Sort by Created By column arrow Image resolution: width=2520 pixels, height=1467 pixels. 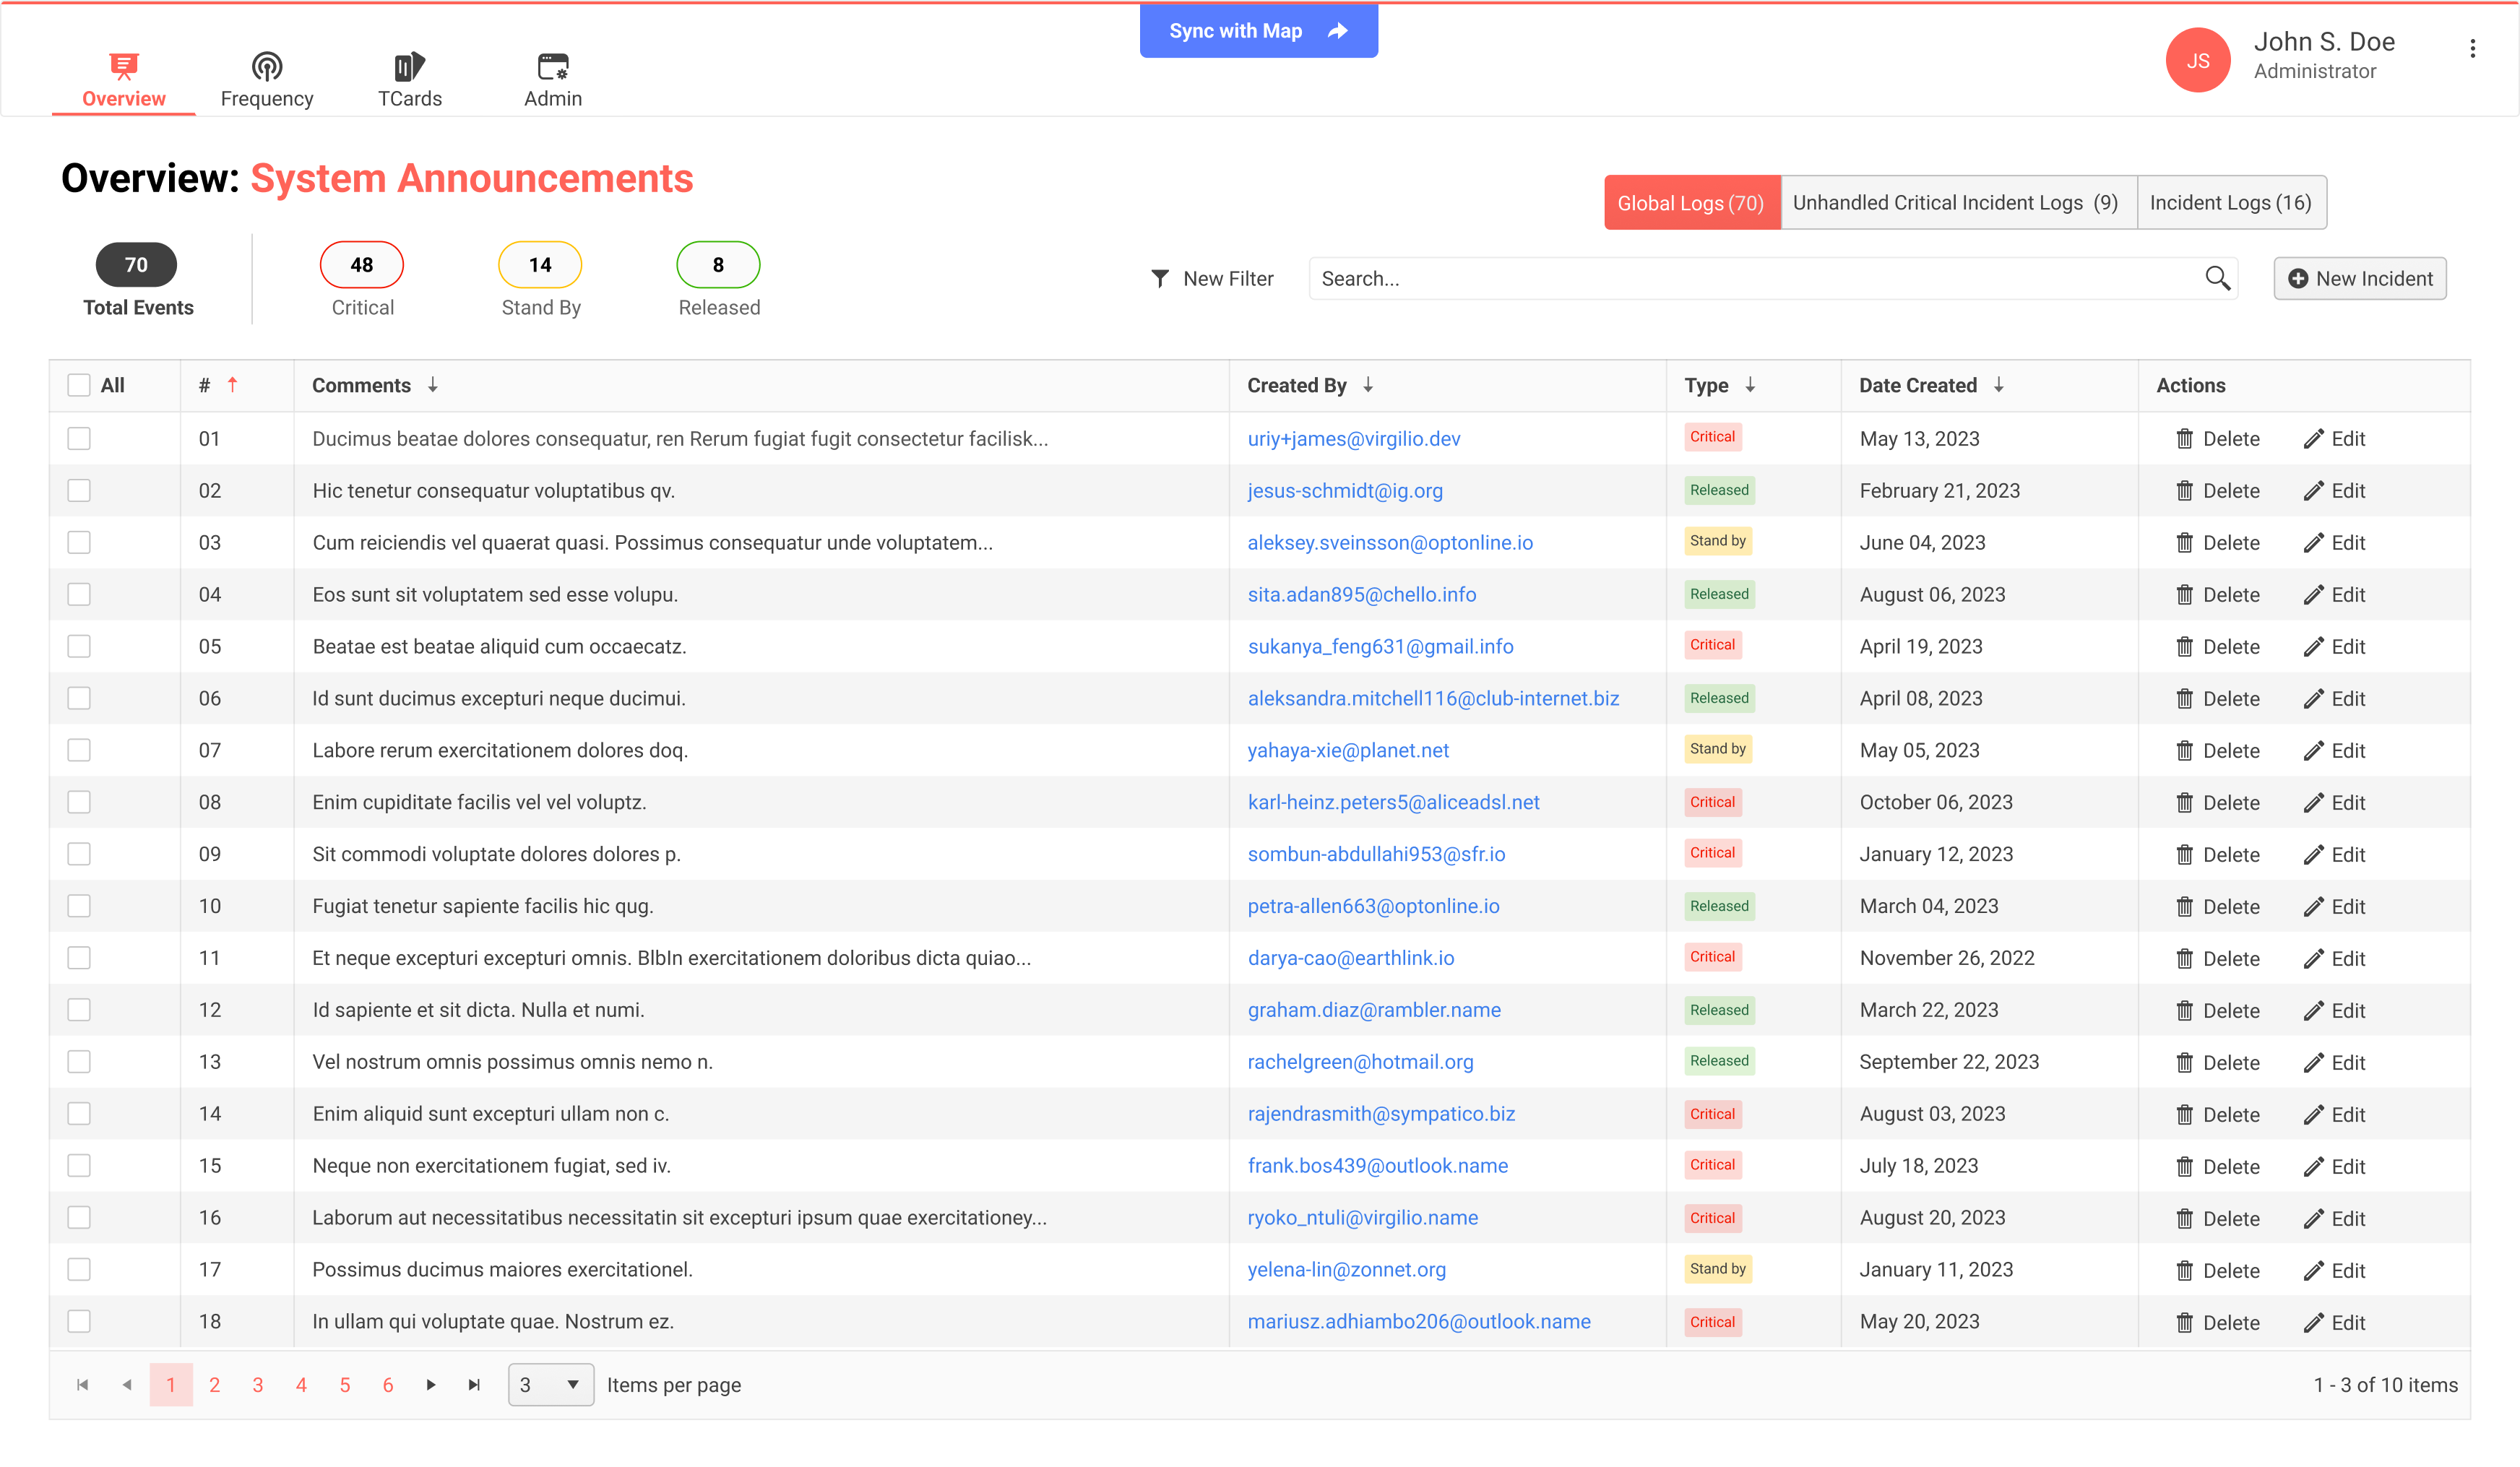click(1368, 386)
